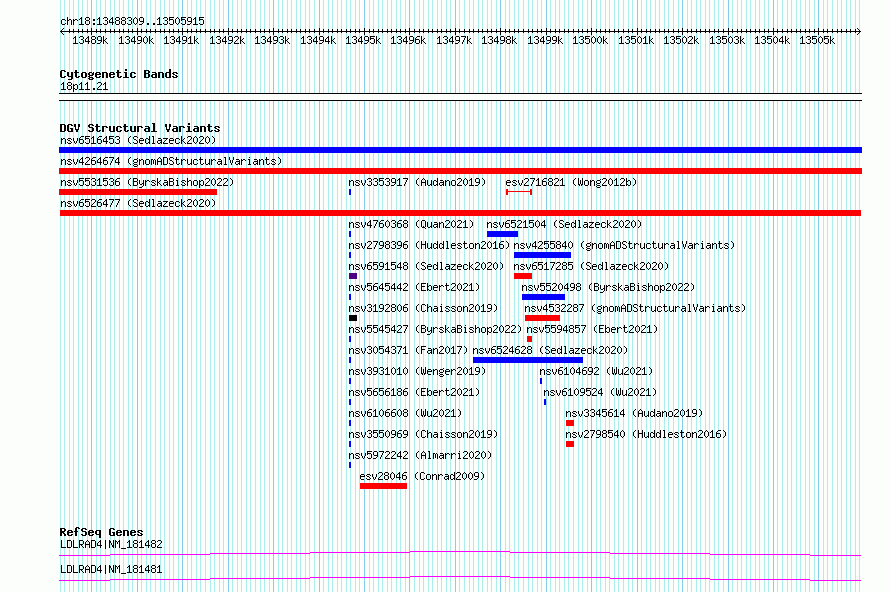Click the RefSeq Genes track heading

tap(101, 532)
